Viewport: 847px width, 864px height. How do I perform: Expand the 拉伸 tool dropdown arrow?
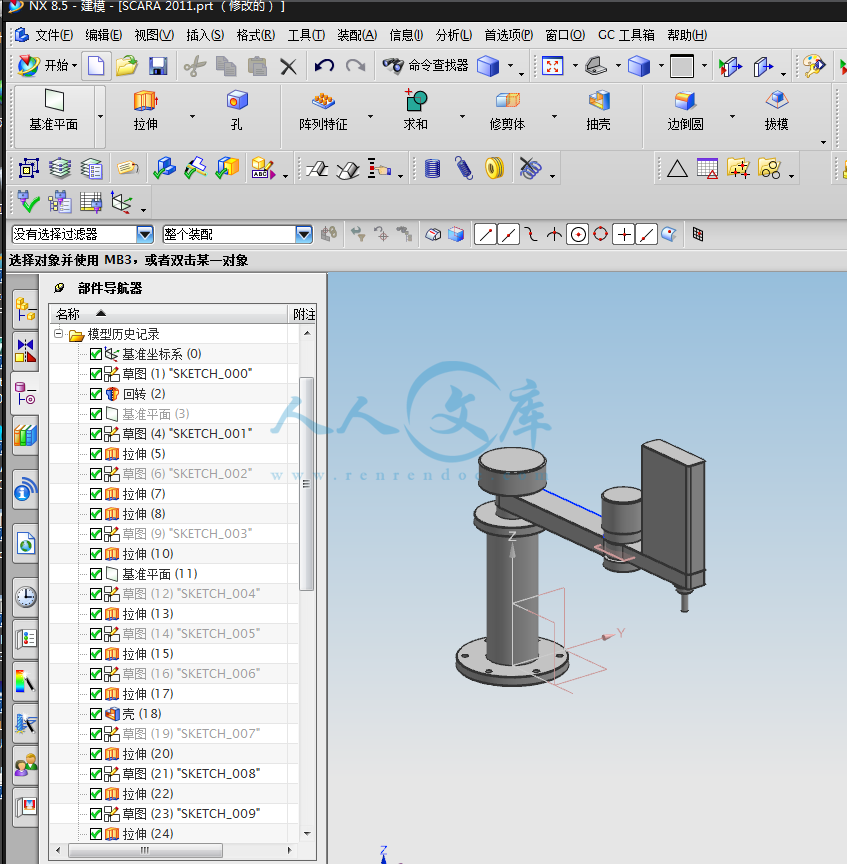tap(192, 116)
